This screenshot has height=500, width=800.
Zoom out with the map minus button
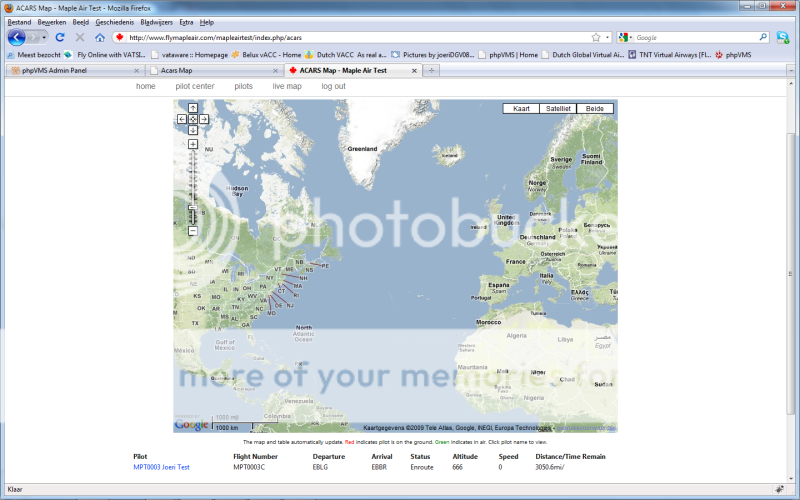(193, 231)
